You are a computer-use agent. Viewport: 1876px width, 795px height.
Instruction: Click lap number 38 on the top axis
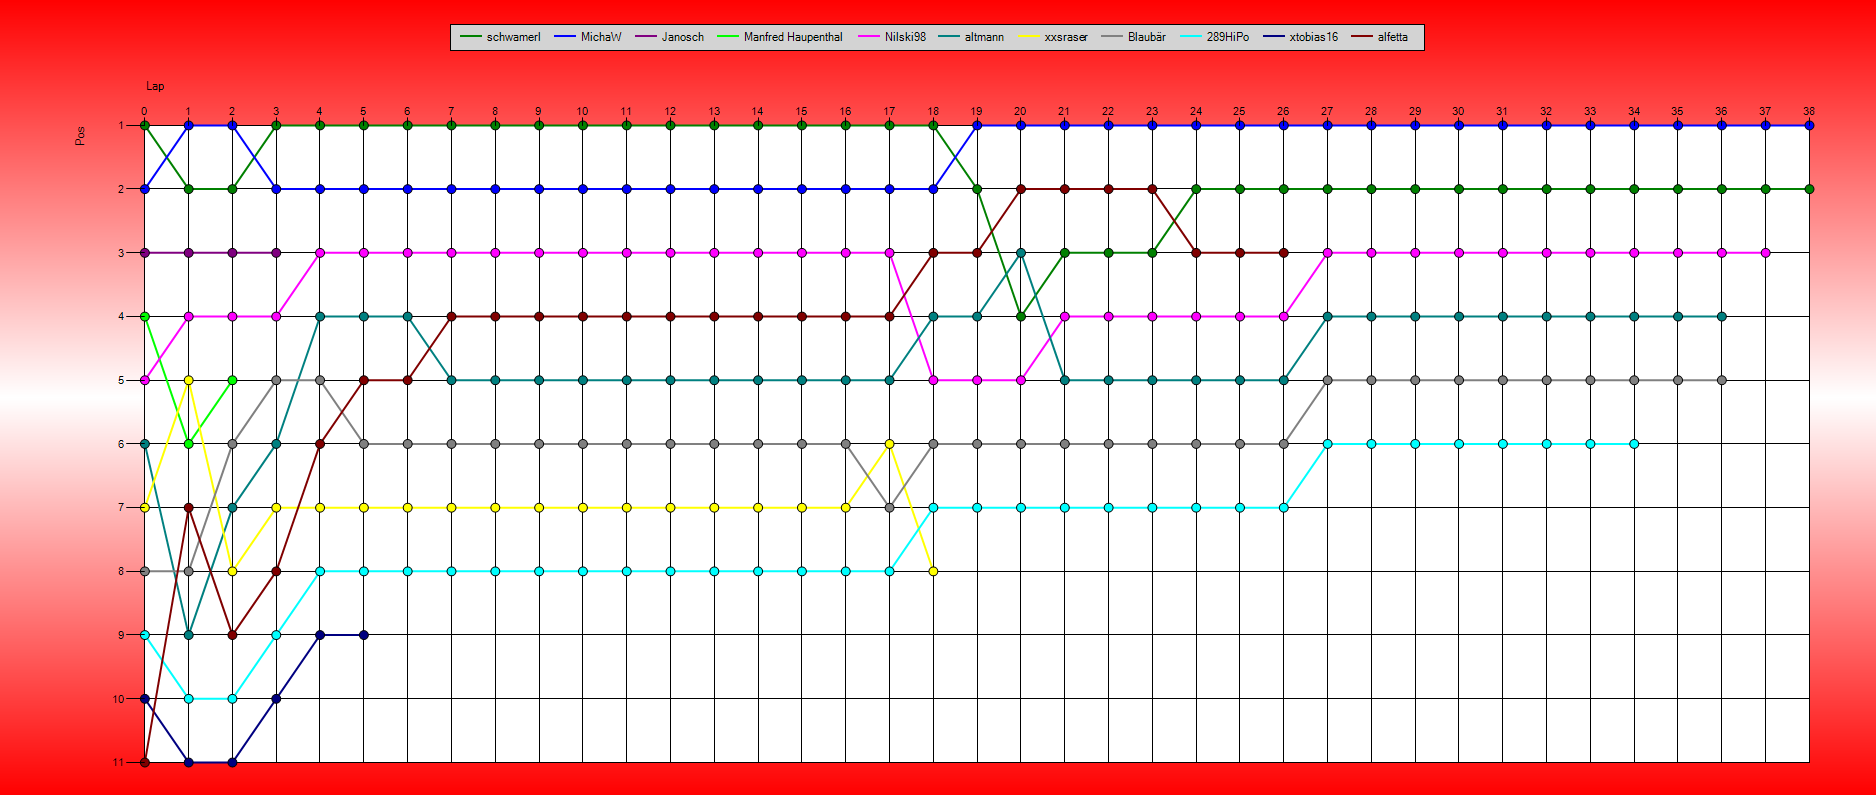(x=1809, y=111)
